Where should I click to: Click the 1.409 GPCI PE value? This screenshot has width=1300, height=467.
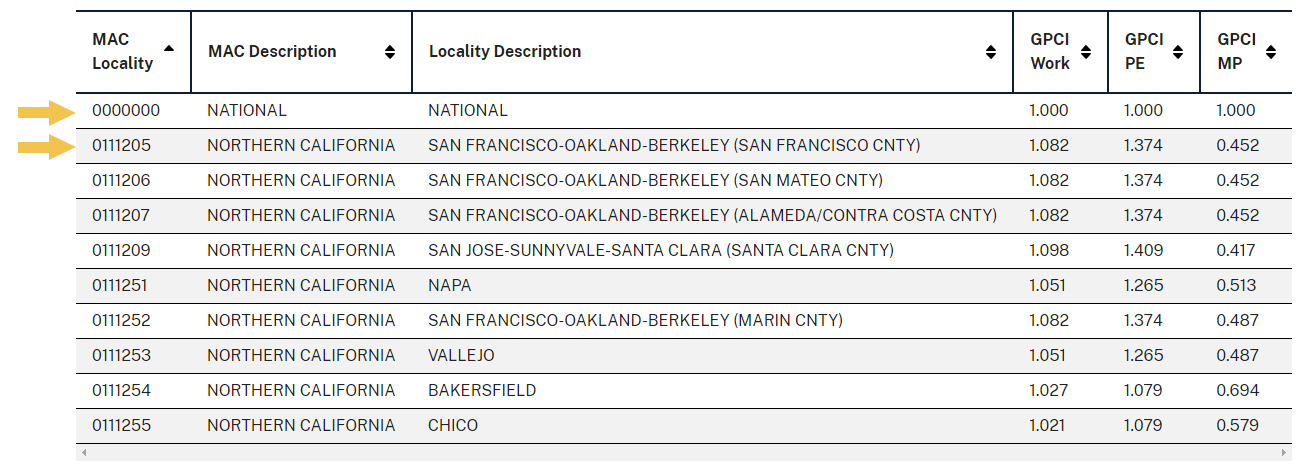[1143, 251]
